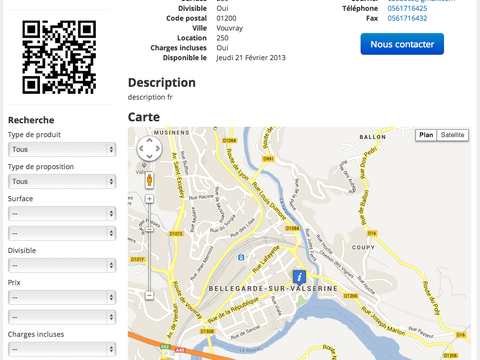Screen dimensions: 480x360
Task: Click the blue info marker on the map
Action: click(299, 277)
